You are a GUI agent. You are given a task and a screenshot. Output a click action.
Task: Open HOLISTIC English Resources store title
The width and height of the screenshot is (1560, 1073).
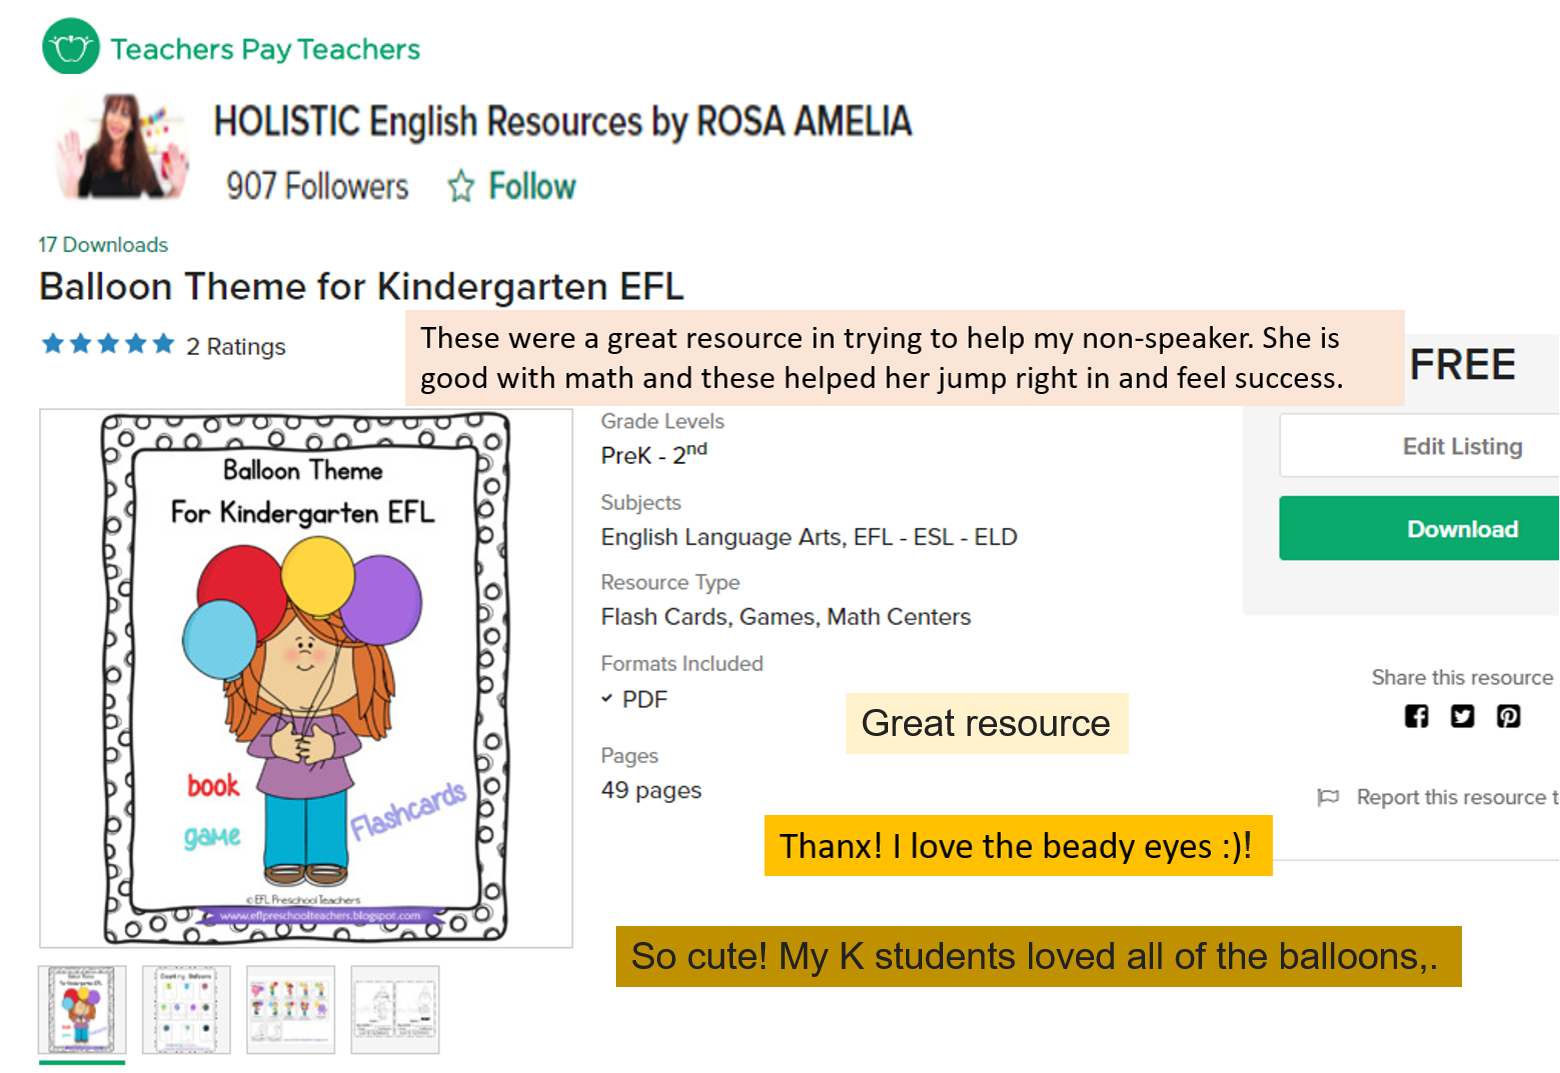tap(562, 122)
